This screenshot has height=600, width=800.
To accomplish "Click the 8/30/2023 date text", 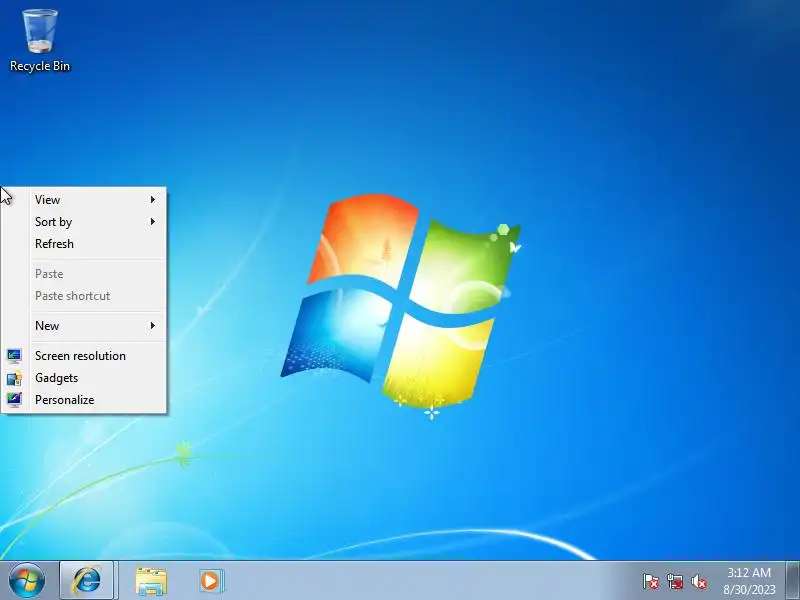I will (749, 590).
